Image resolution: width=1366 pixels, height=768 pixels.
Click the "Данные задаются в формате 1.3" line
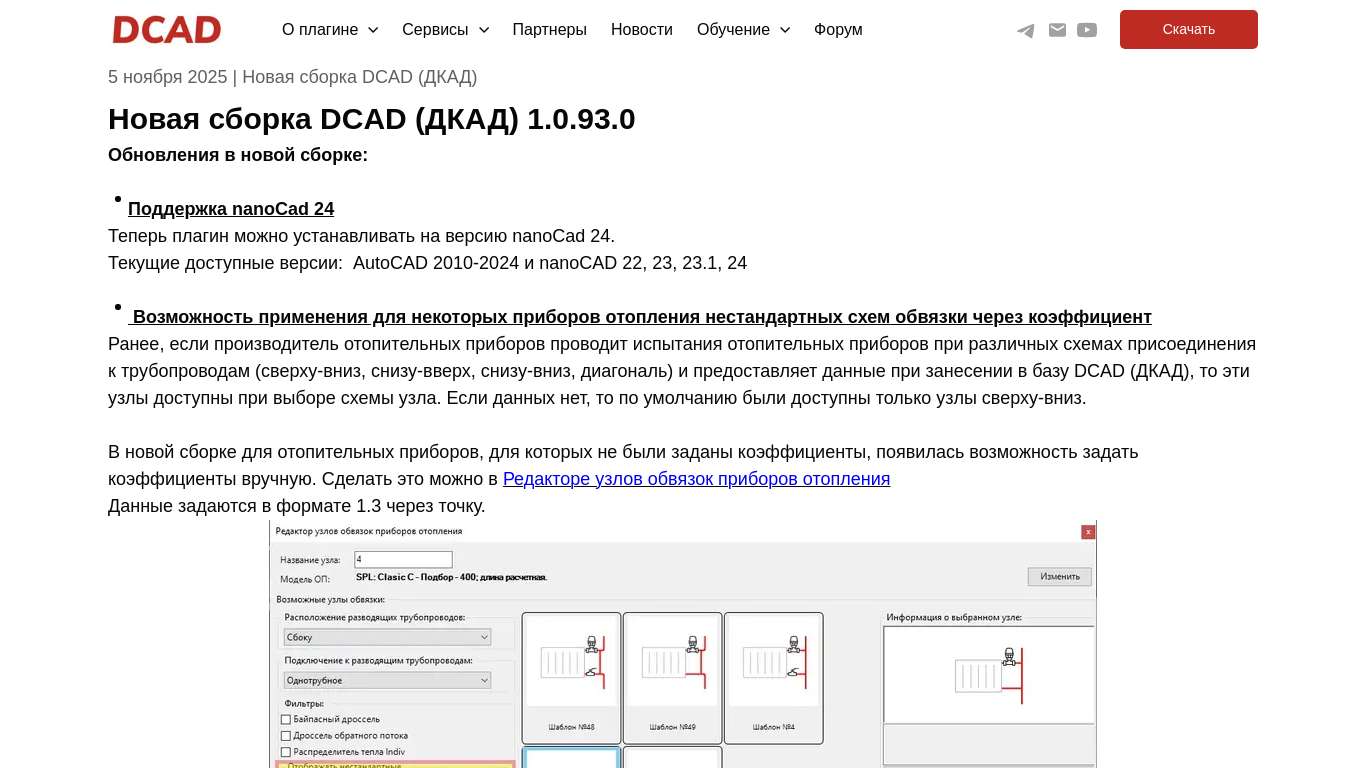tap(297, 506)
